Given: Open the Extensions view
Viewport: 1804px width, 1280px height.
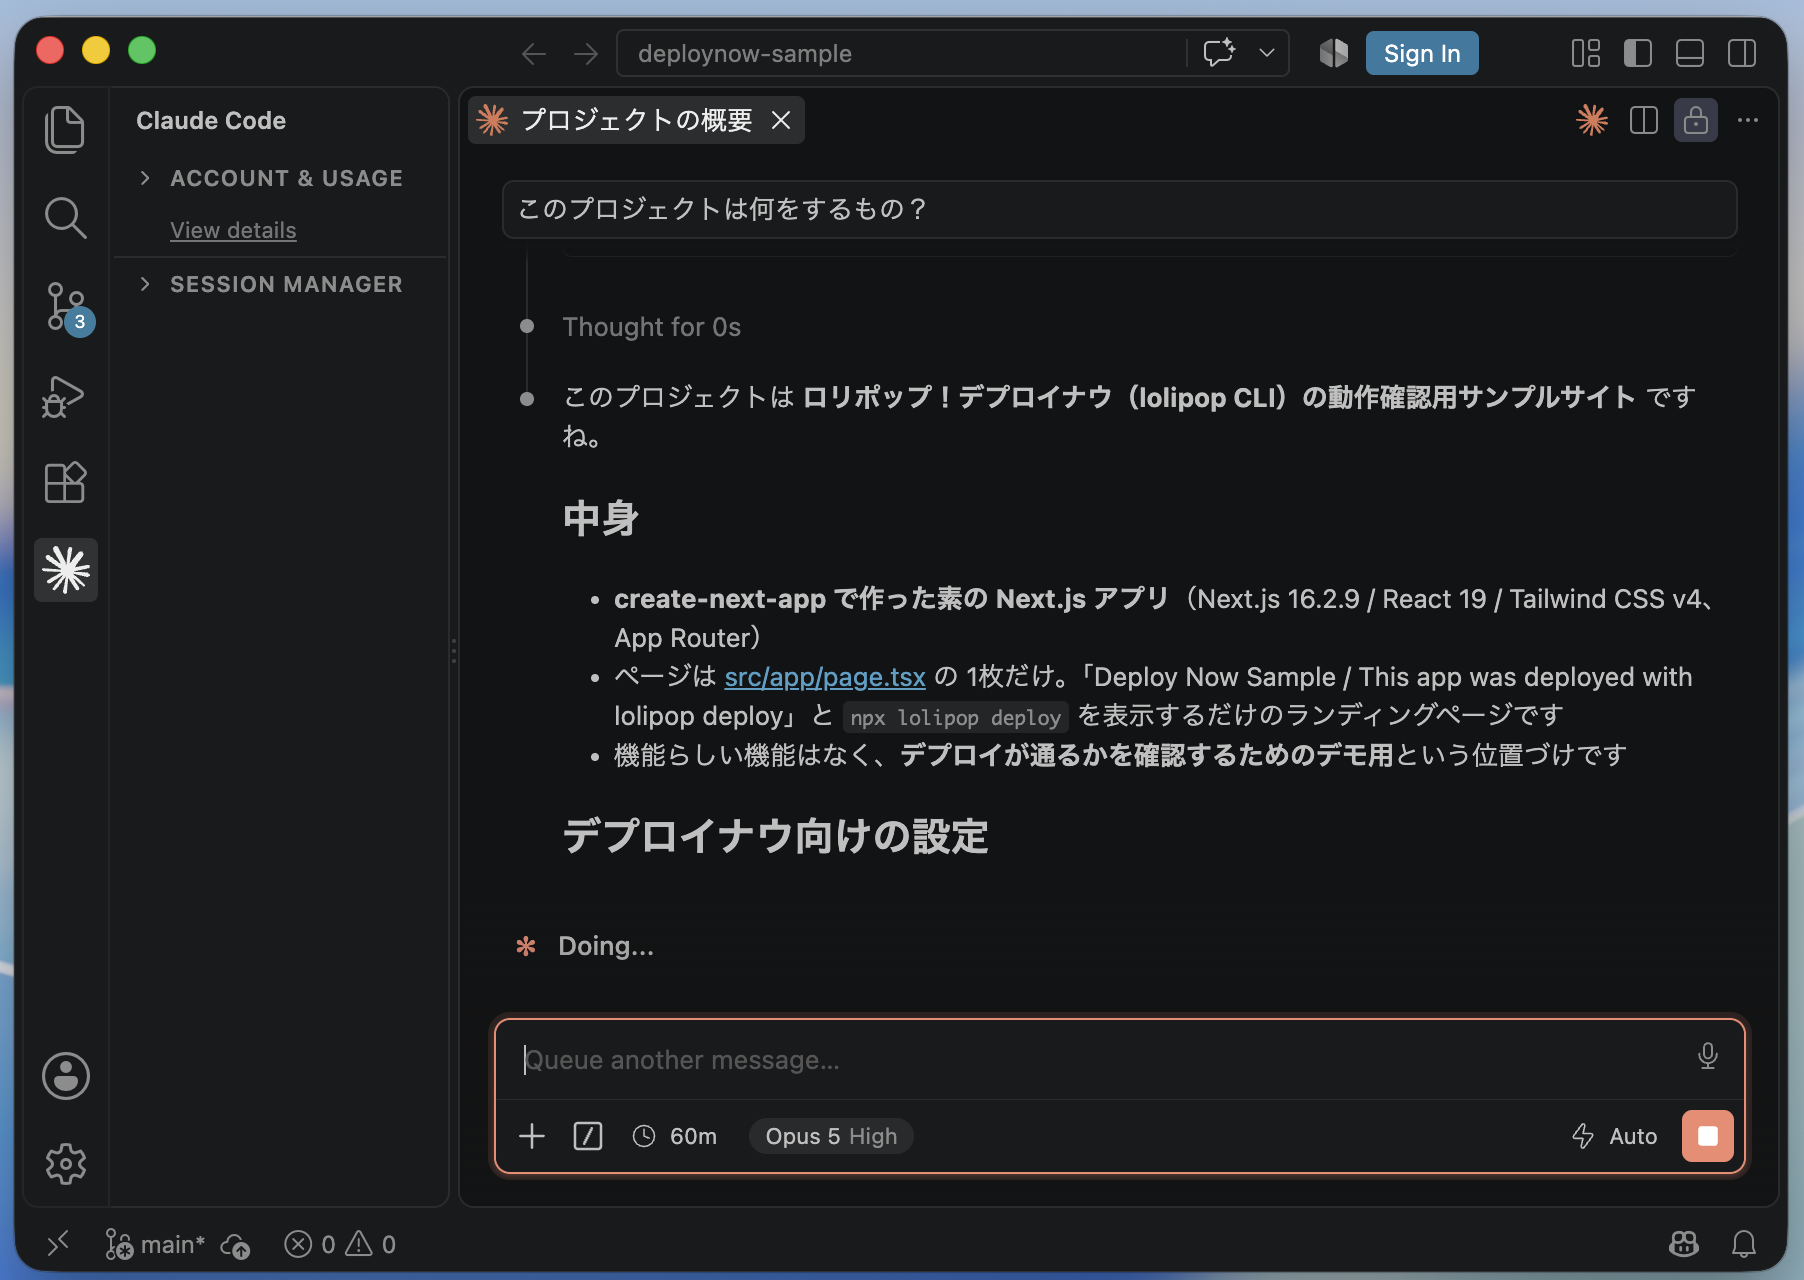Looking at the screenshot, I should point(65,483).
